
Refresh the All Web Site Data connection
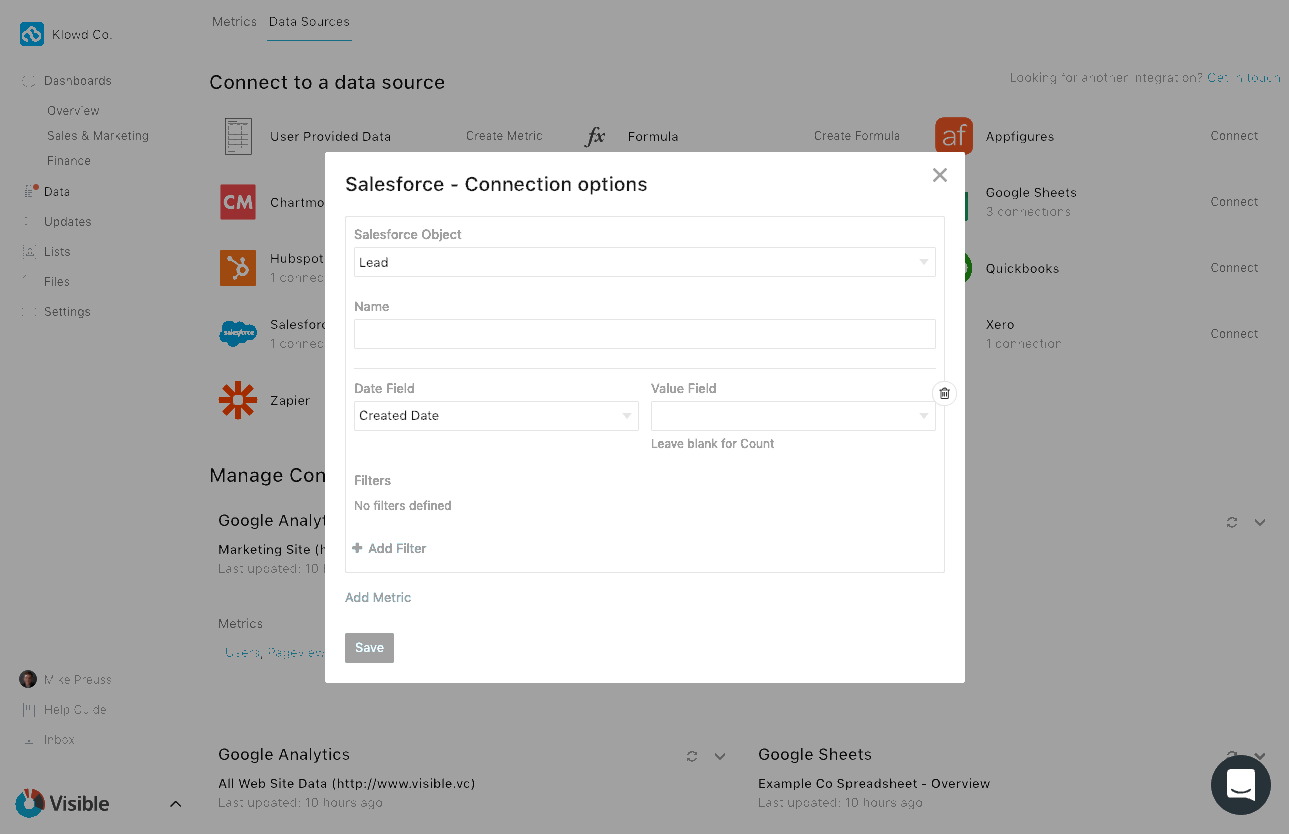click(x=692, y=756)
